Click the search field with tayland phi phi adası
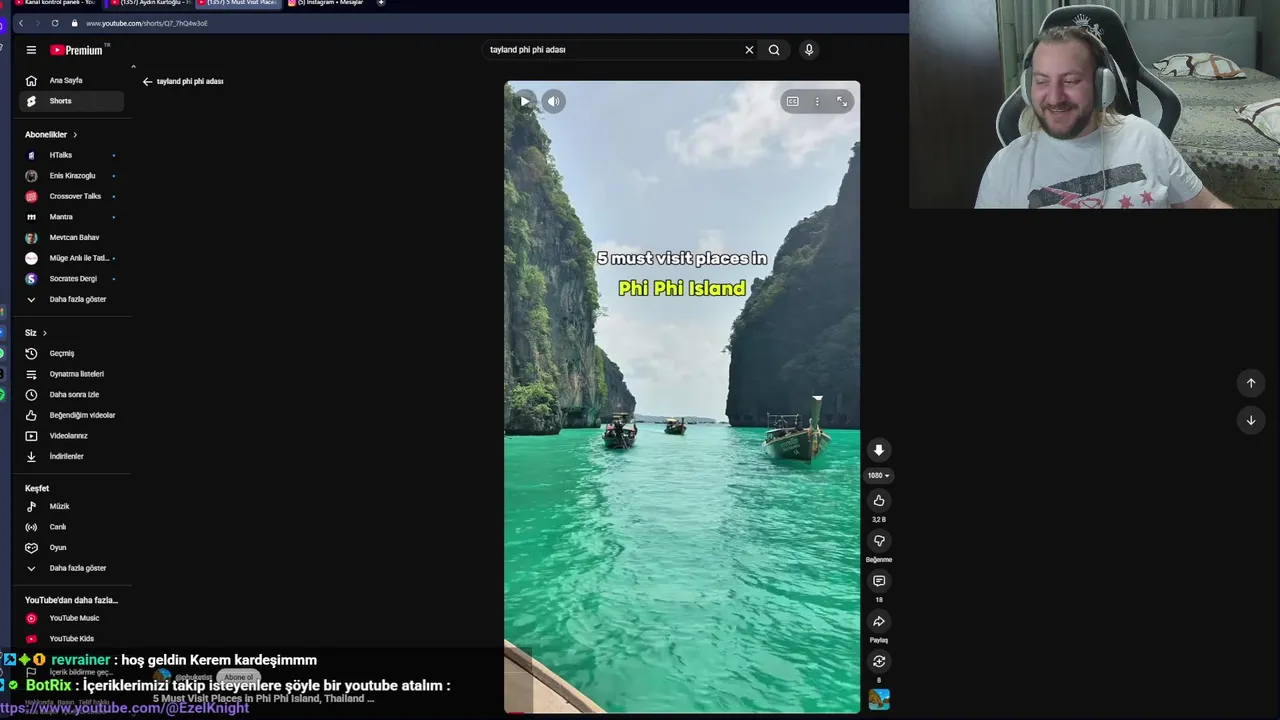The width and height of the screenshot is (1280, 720). tap(612, 50)
